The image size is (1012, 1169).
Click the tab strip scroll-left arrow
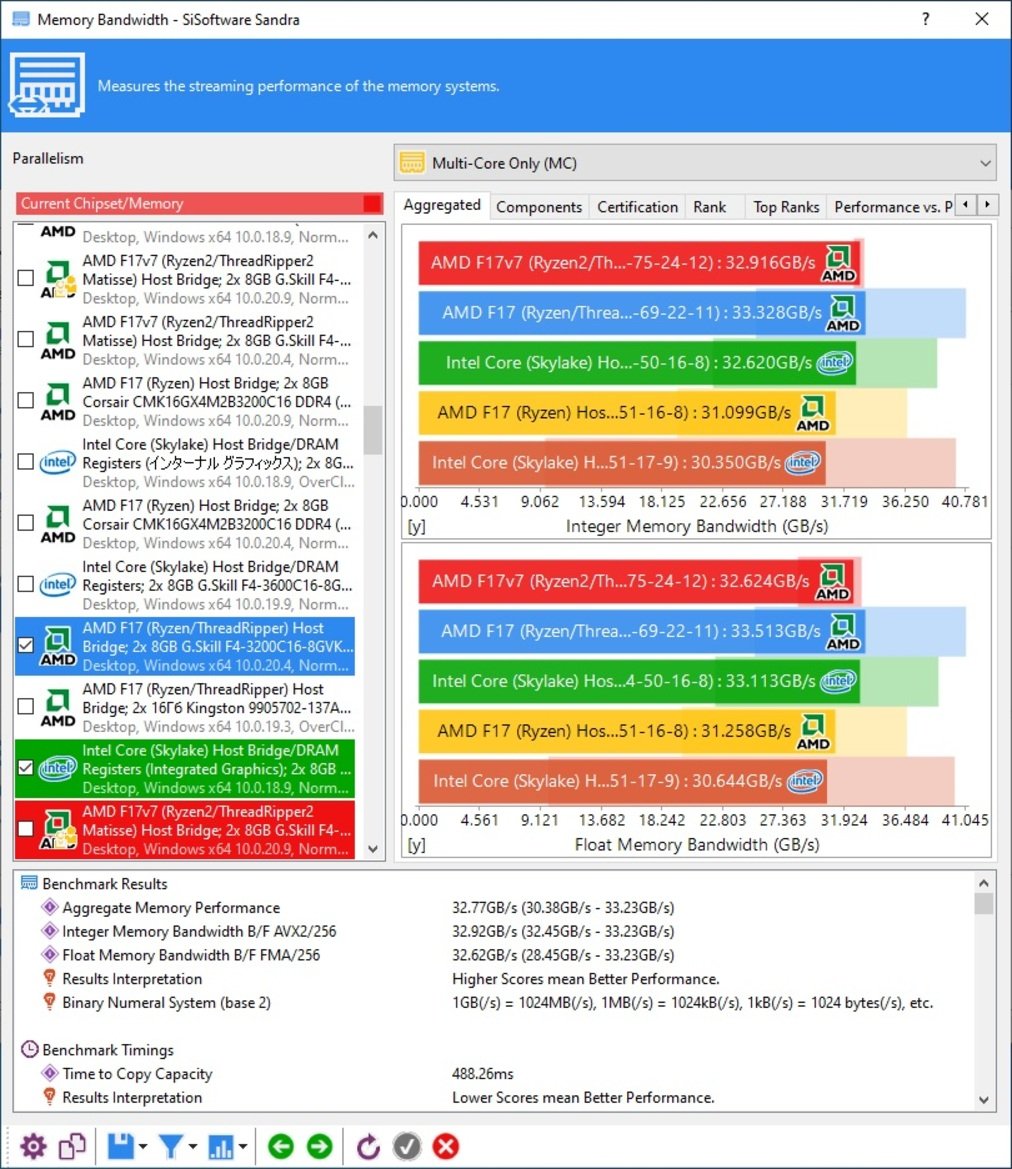(966, 204)
